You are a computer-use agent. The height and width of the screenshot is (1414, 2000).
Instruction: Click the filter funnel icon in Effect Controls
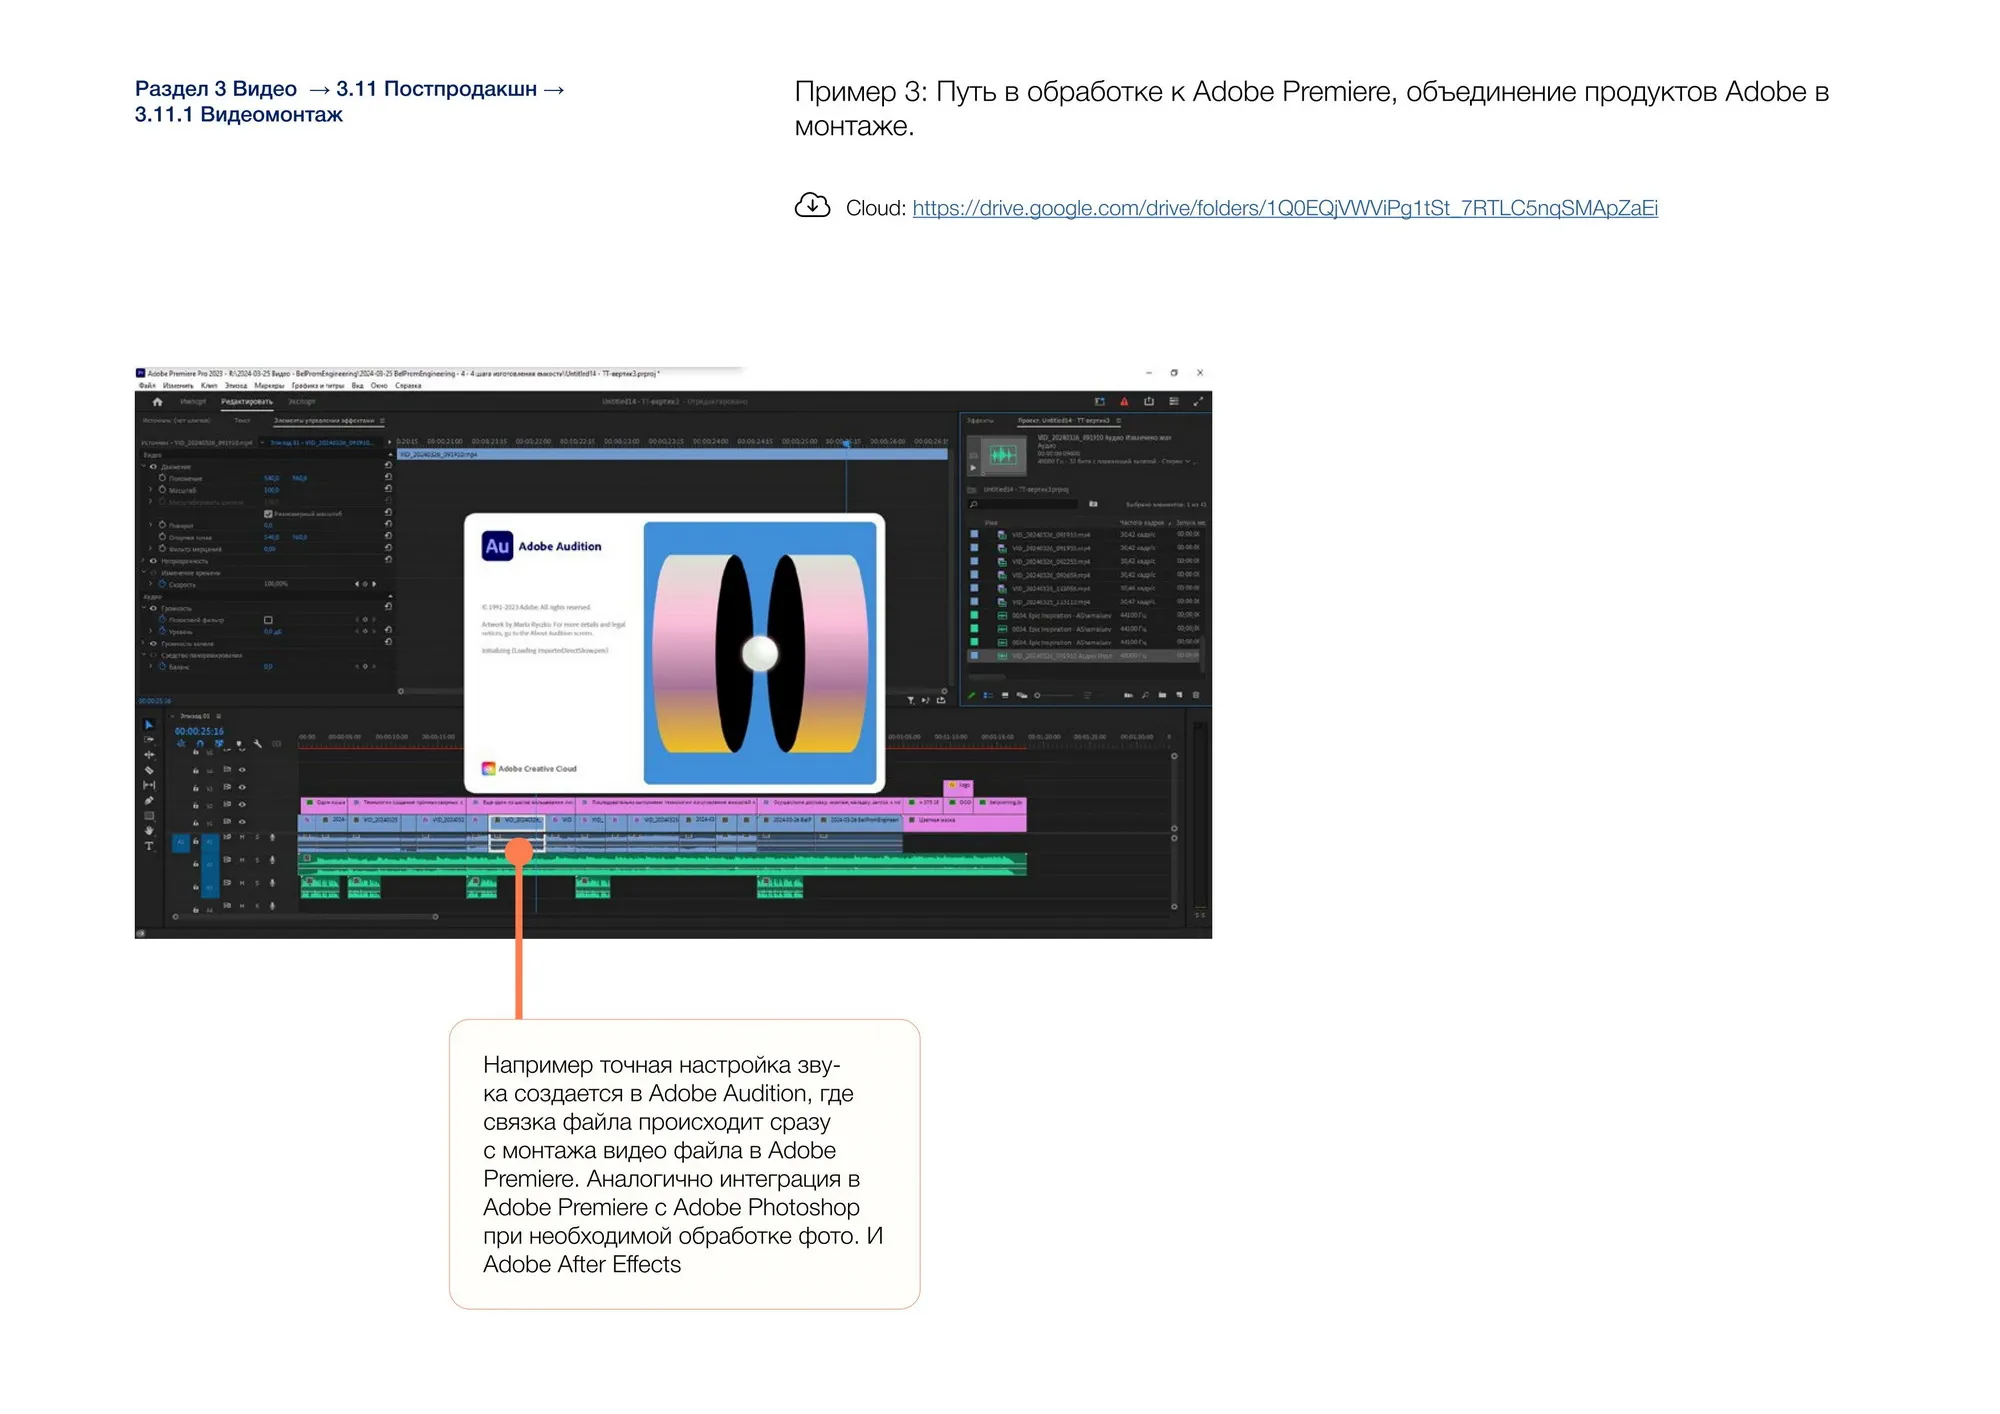point(911,701)
